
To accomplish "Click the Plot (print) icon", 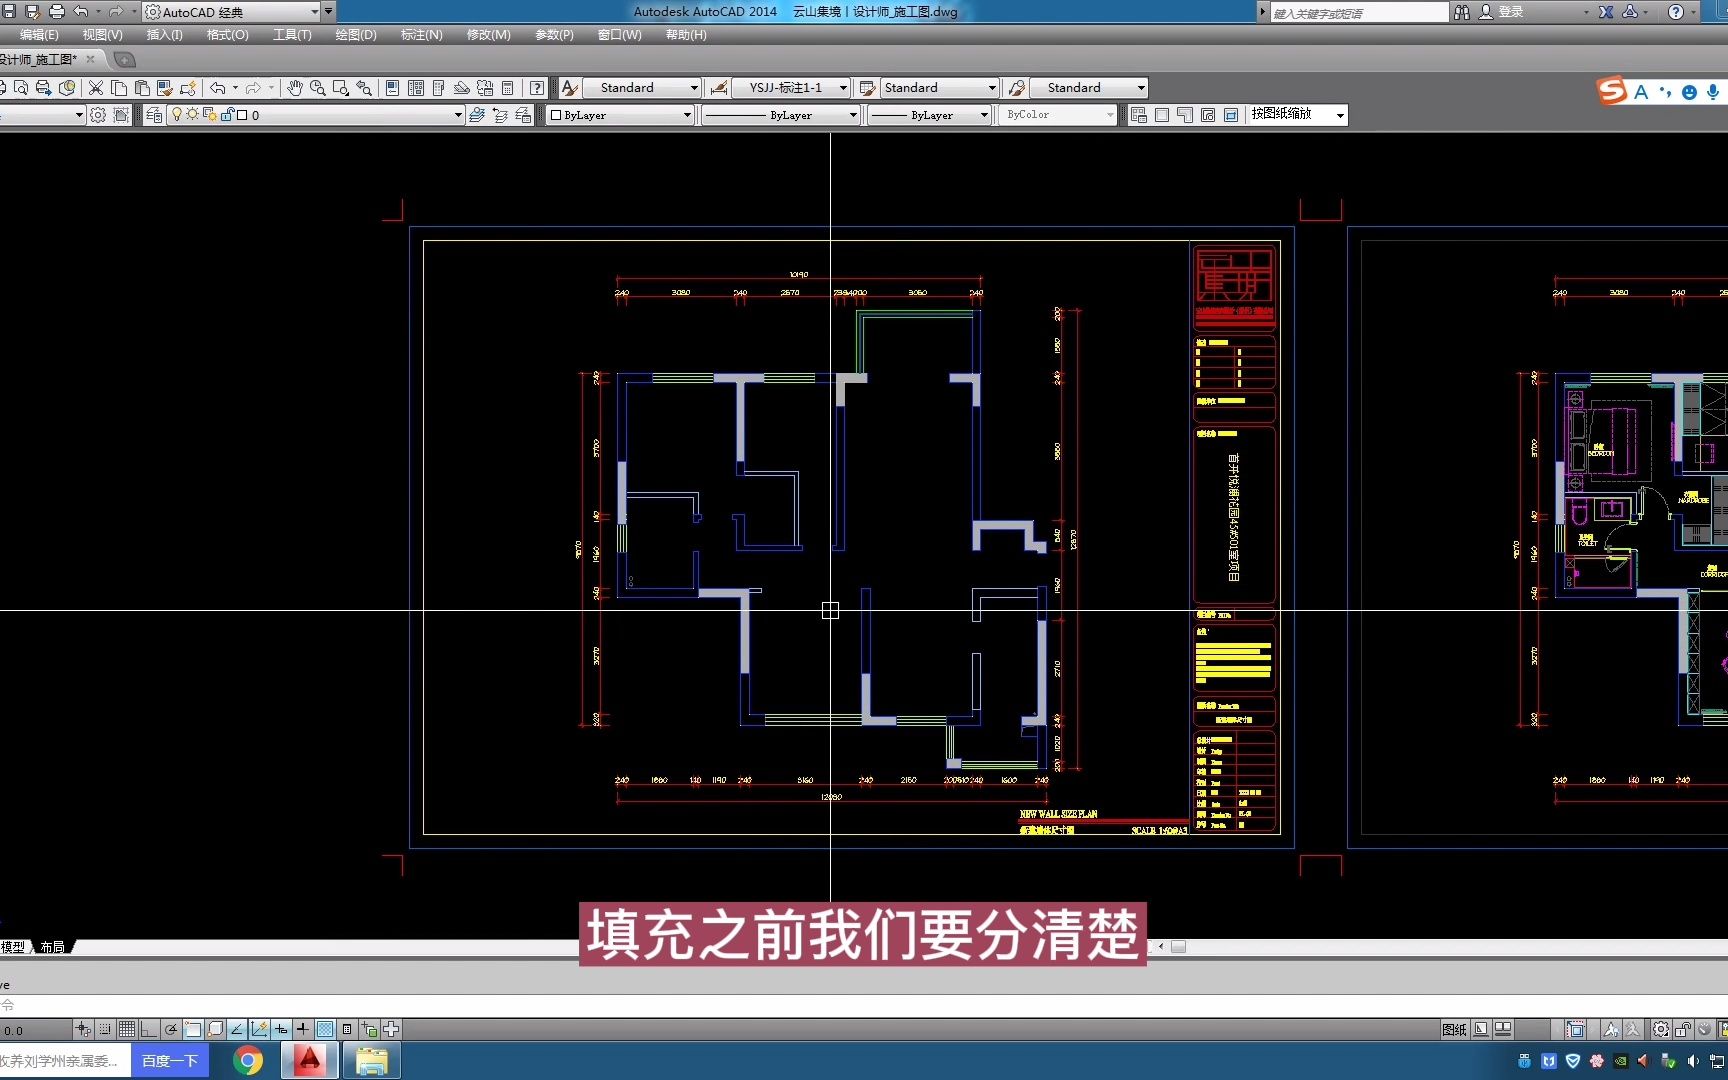I will point(43,88).
